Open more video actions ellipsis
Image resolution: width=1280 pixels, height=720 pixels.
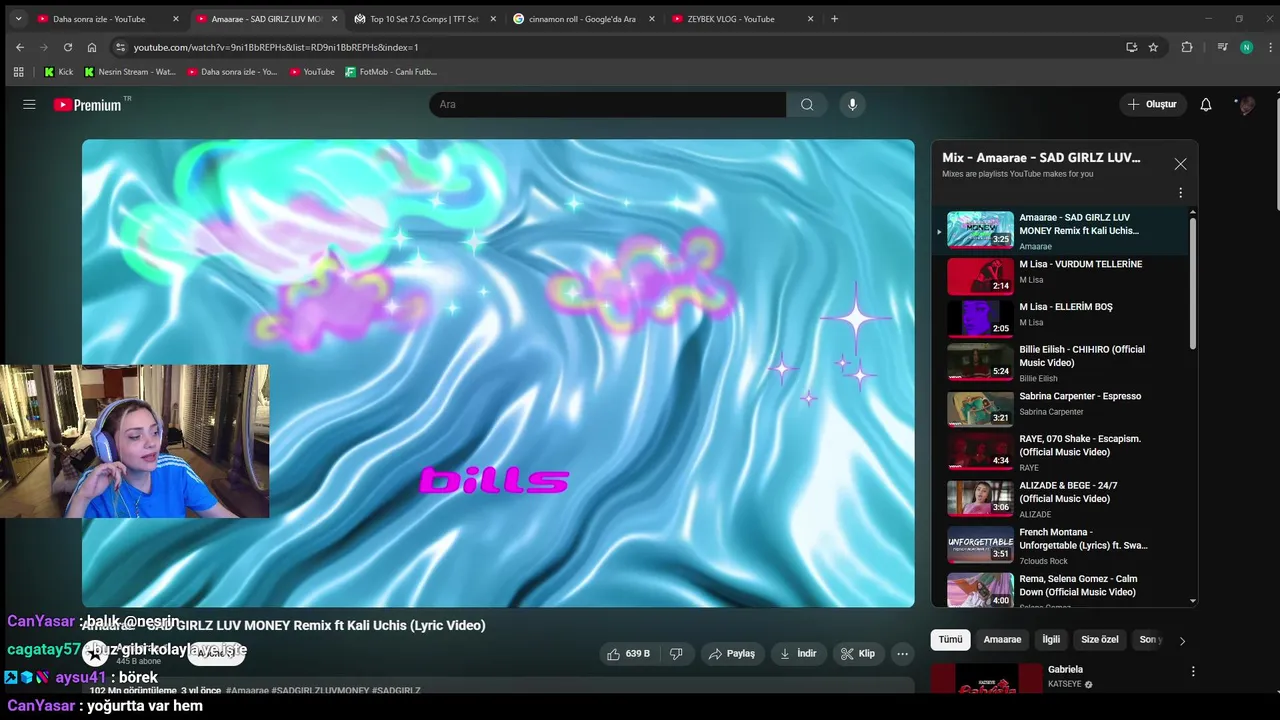902,654
